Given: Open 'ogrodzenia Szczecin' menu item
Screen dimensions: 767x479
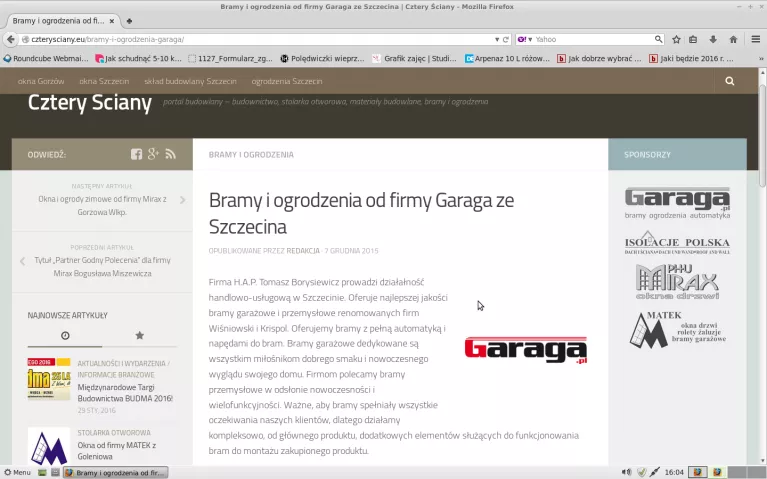Looking at the screenshot, I should point(287,81).
